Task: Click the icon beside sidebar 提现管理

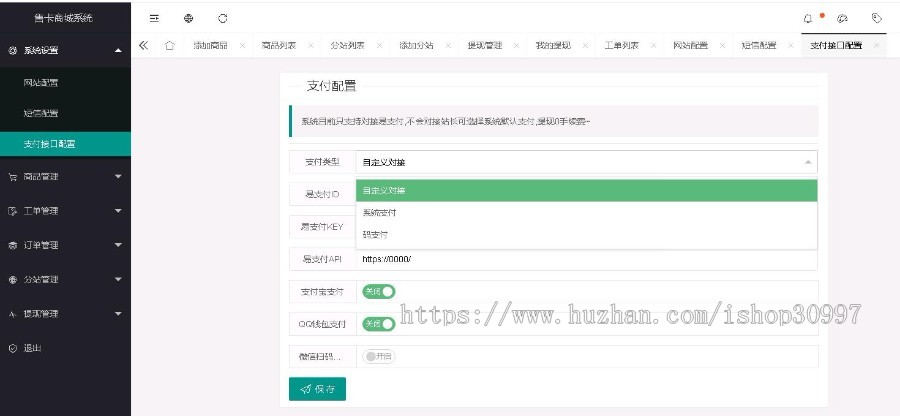Action: [x=13, y=314]
